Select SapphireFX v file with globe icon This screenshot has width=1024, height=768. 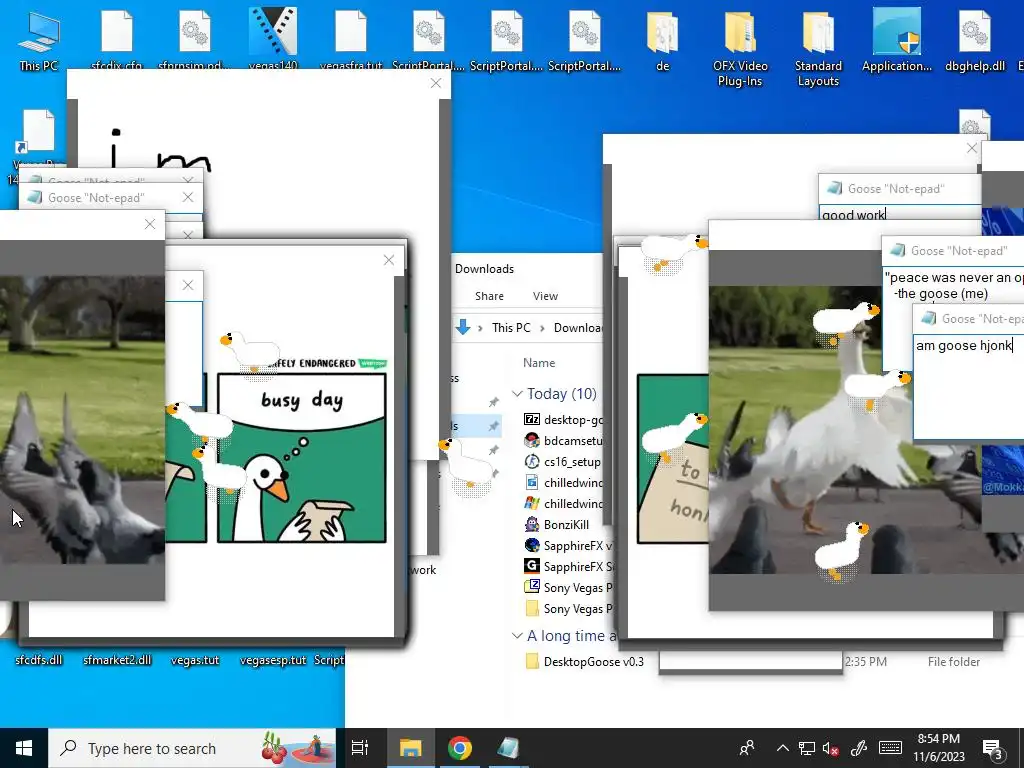(567, 545)
